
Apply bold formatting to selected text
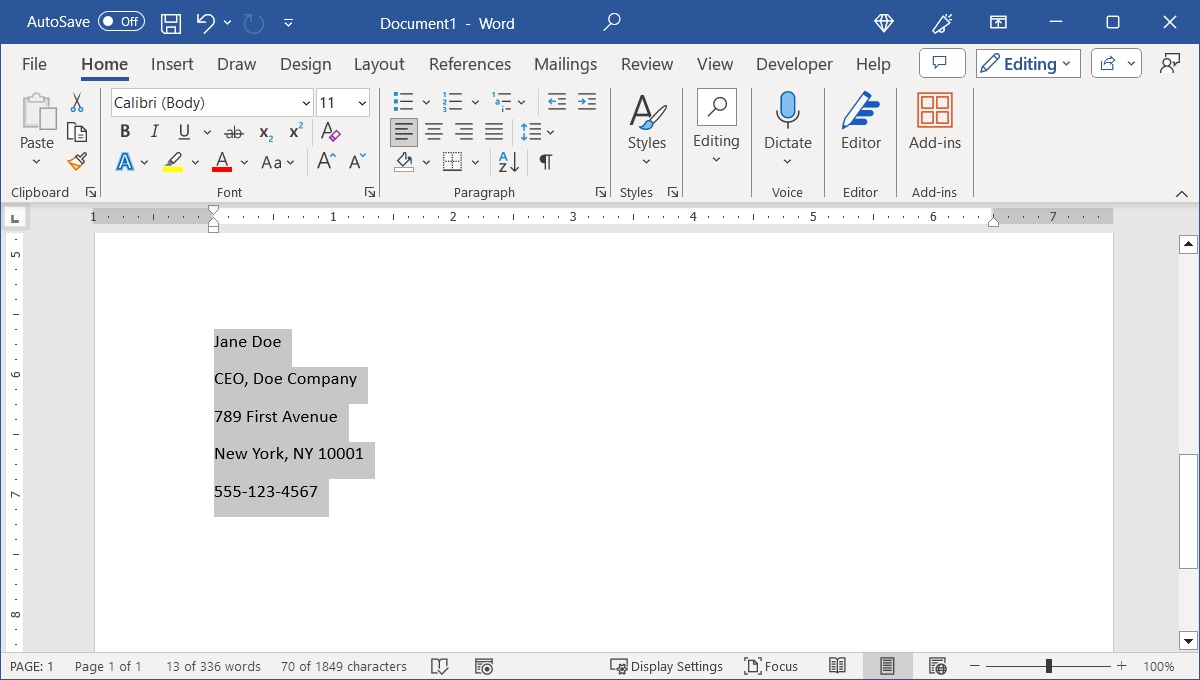point(124,131)
